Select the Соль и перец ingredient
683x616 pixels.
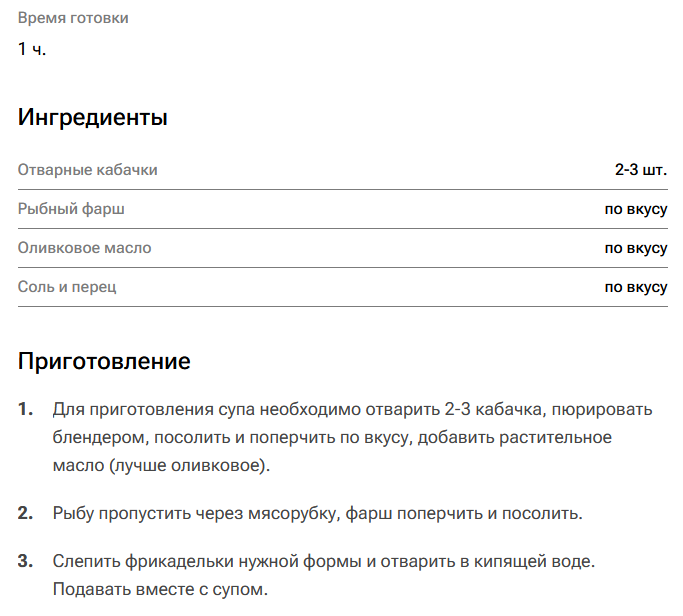67,287
